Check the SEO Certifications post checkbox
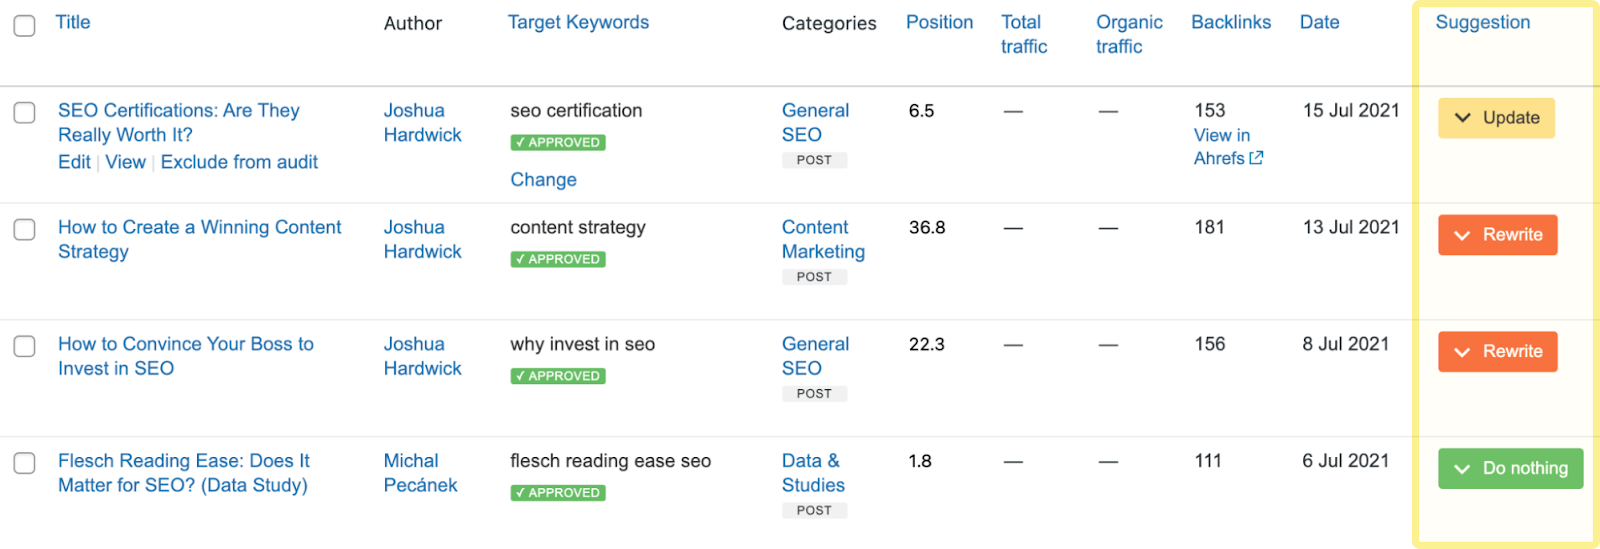The height and width of the screenshot is (549, 1600). tap(24, 113)
